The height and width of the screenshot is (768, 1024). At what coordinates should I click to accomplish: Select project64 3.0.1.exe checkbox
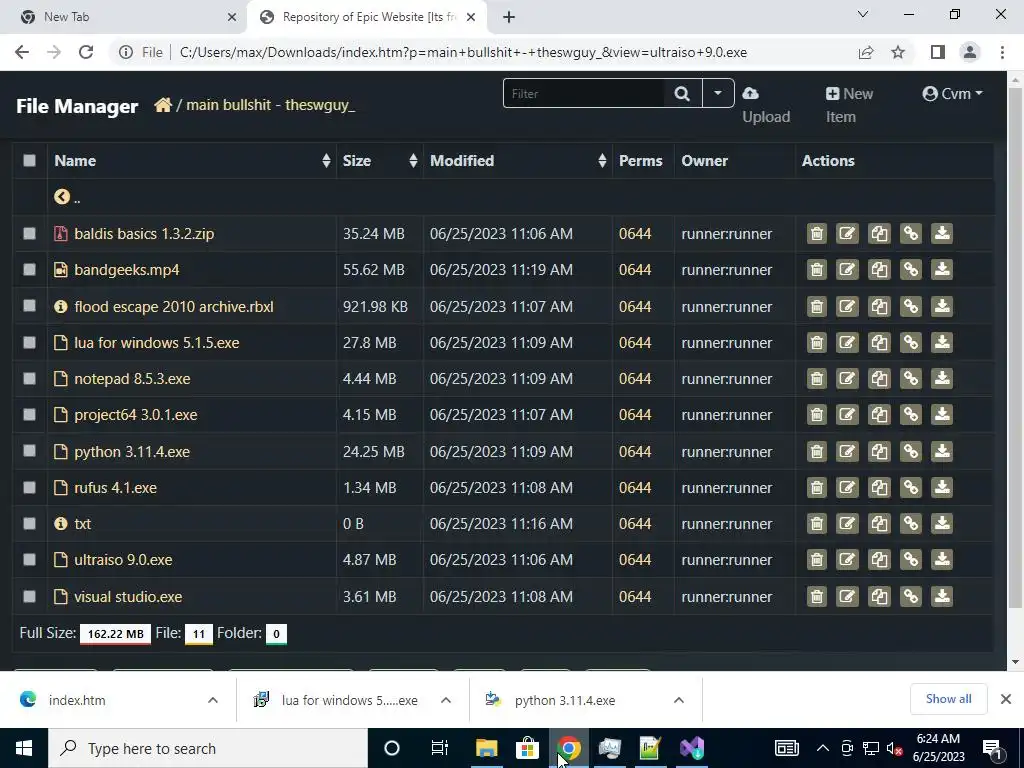(x=29, y=415)
